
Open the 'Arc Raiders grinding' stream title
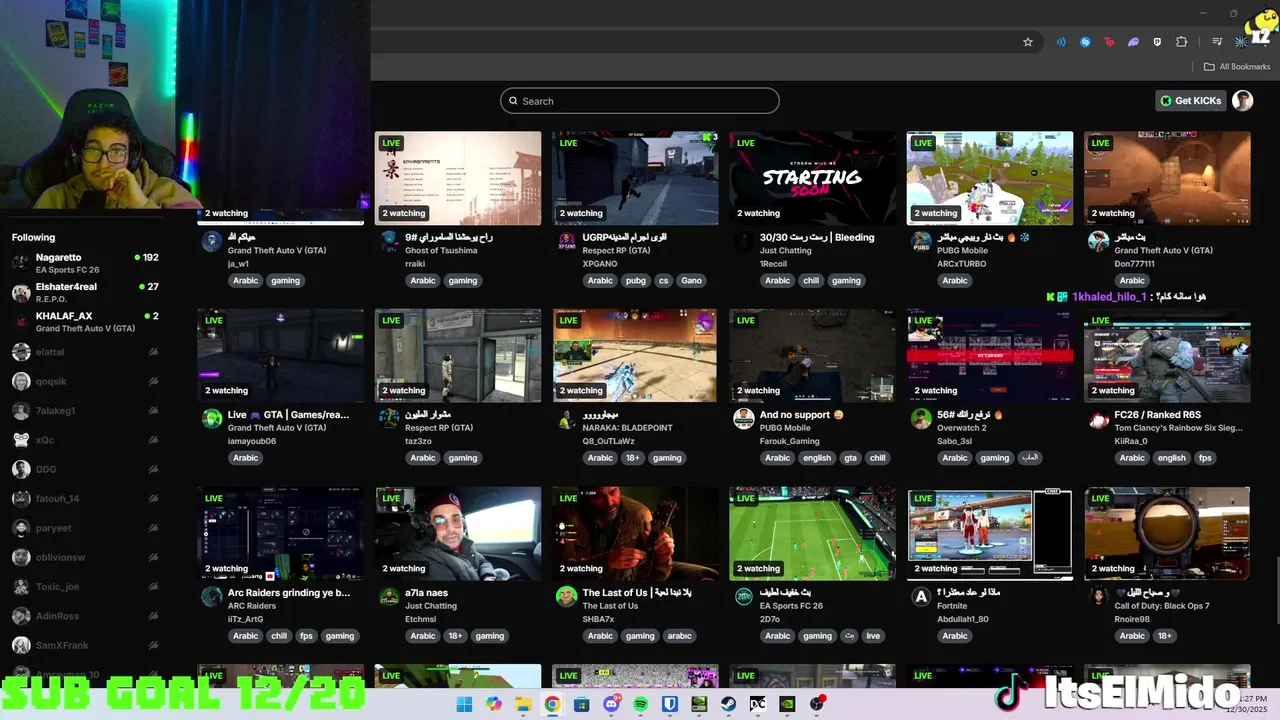click(289, 593)
